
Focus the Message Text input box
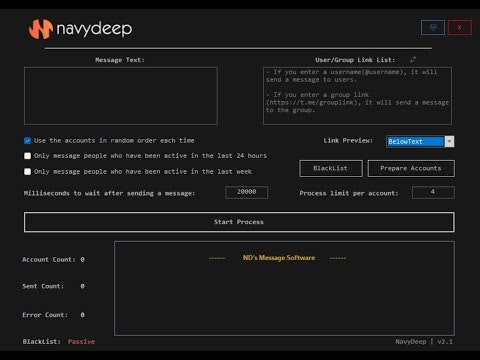click(121, 96)
